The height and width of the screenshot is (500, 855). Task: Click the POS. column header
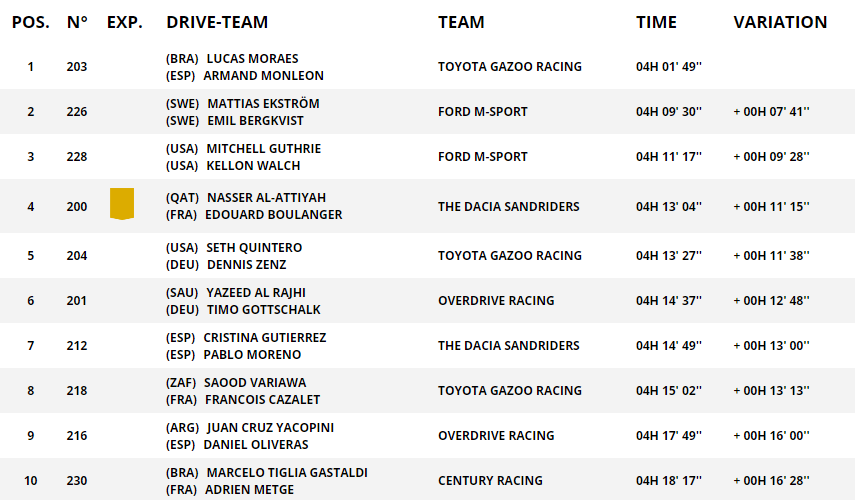coord(30,22)
